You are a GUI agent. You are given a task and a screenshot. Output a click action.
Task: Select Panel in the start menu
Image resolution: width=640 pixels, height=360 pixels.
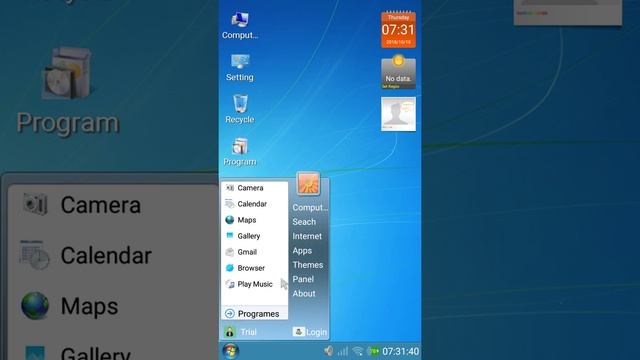(x=303, y=279)
